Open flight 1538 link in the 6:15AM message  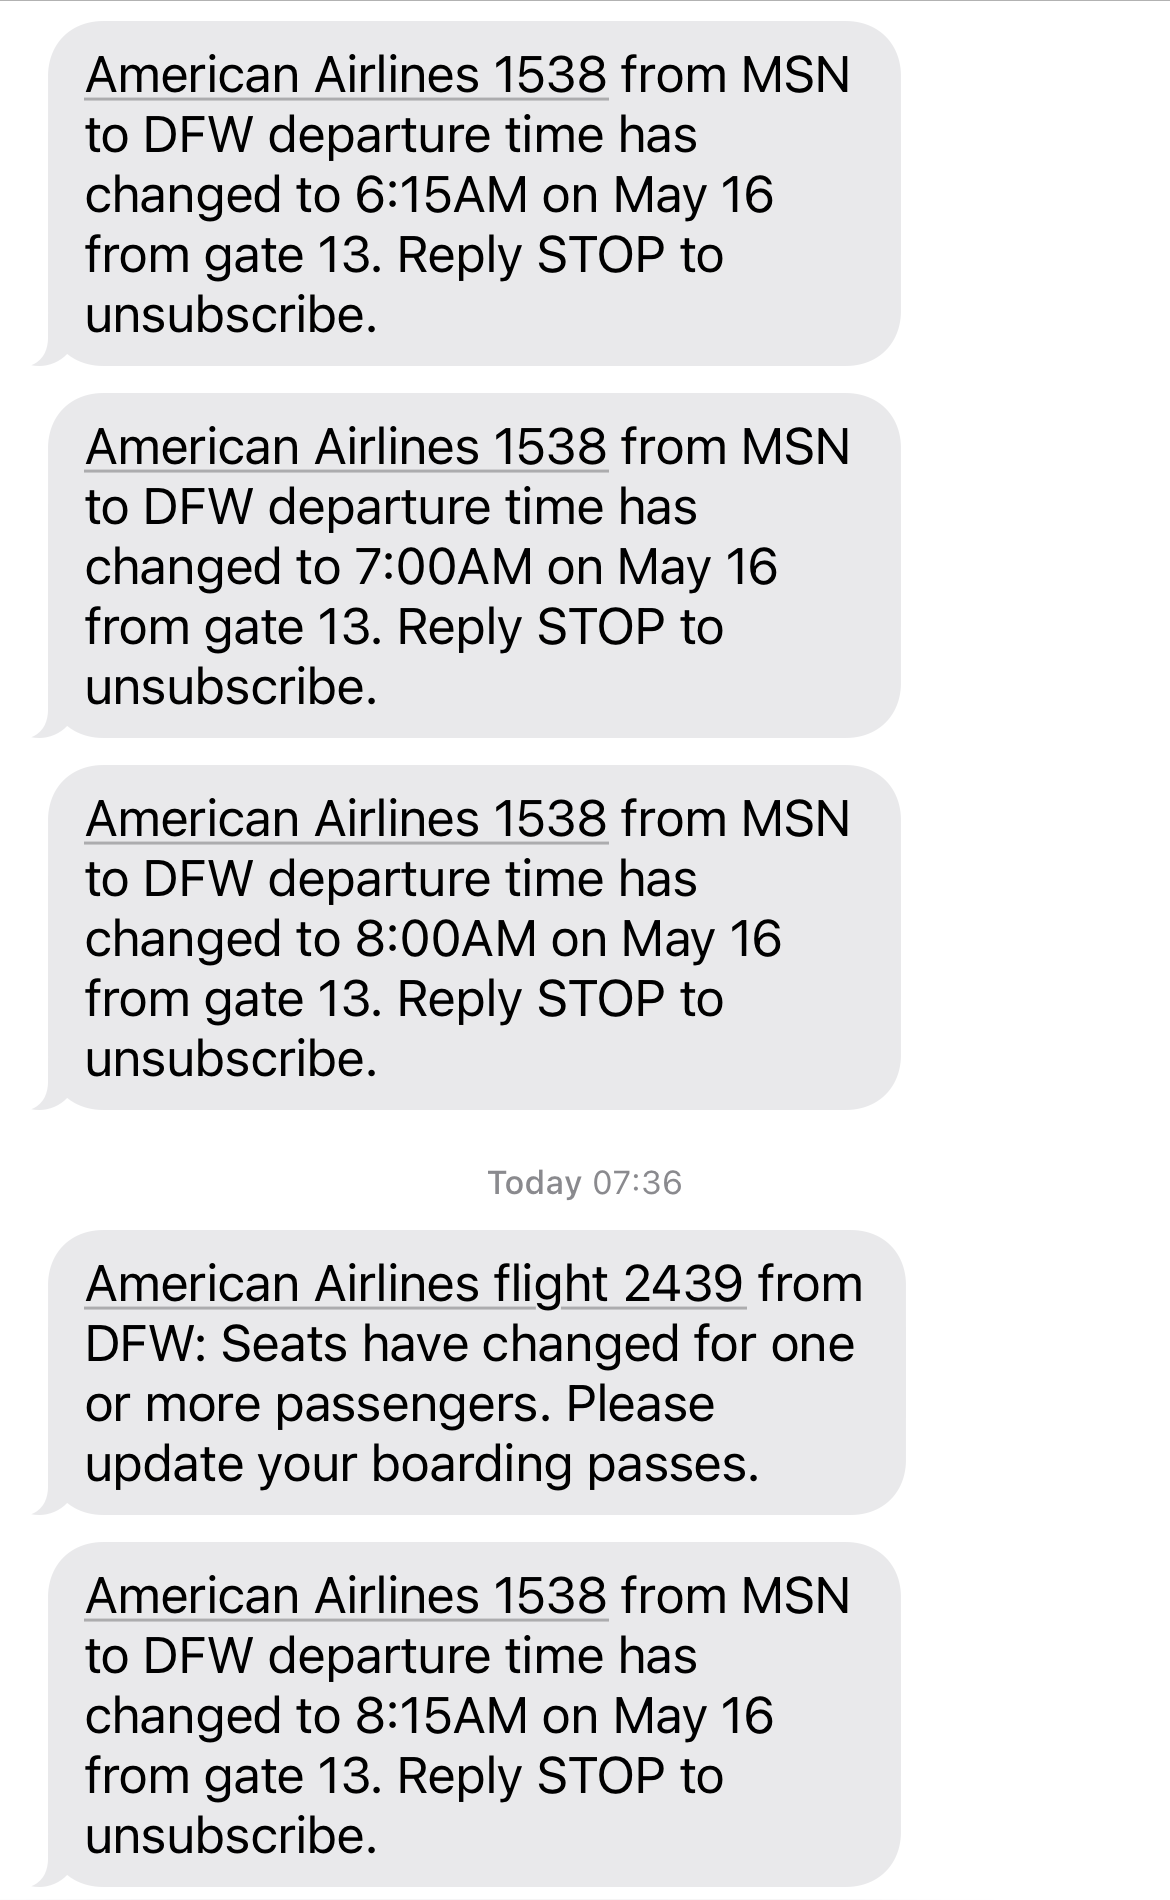pyautogui.click(x=346, y=75)
